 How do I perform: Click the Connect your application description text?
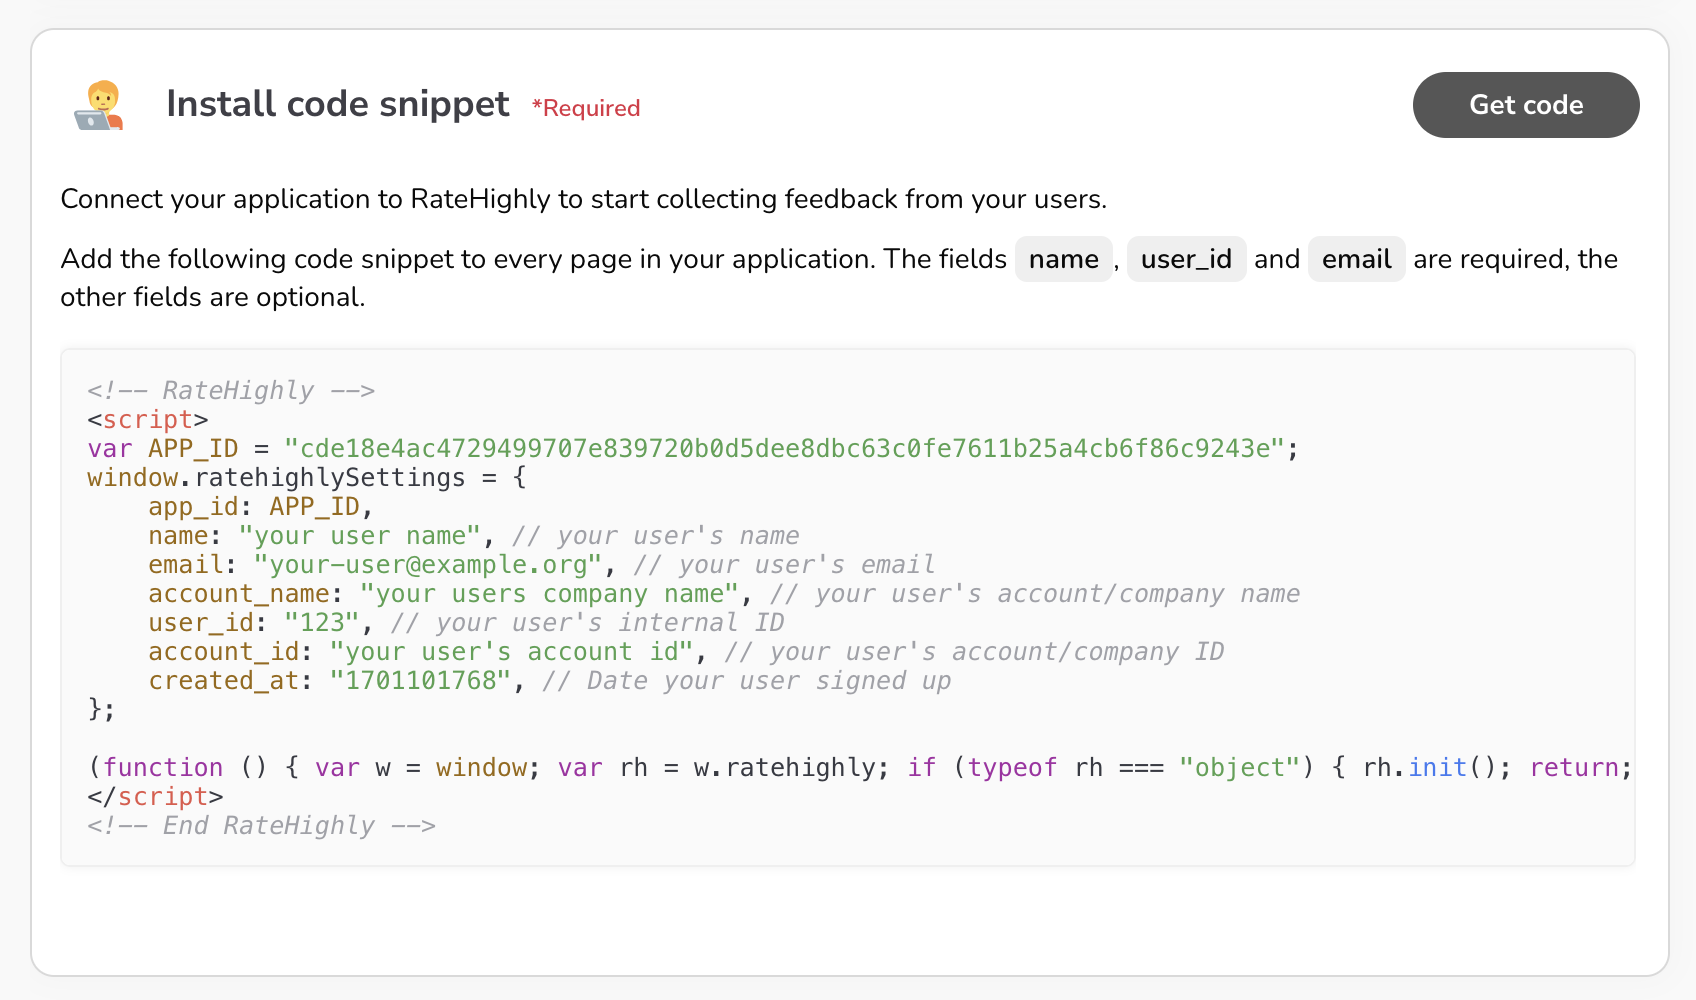point(583,199)
